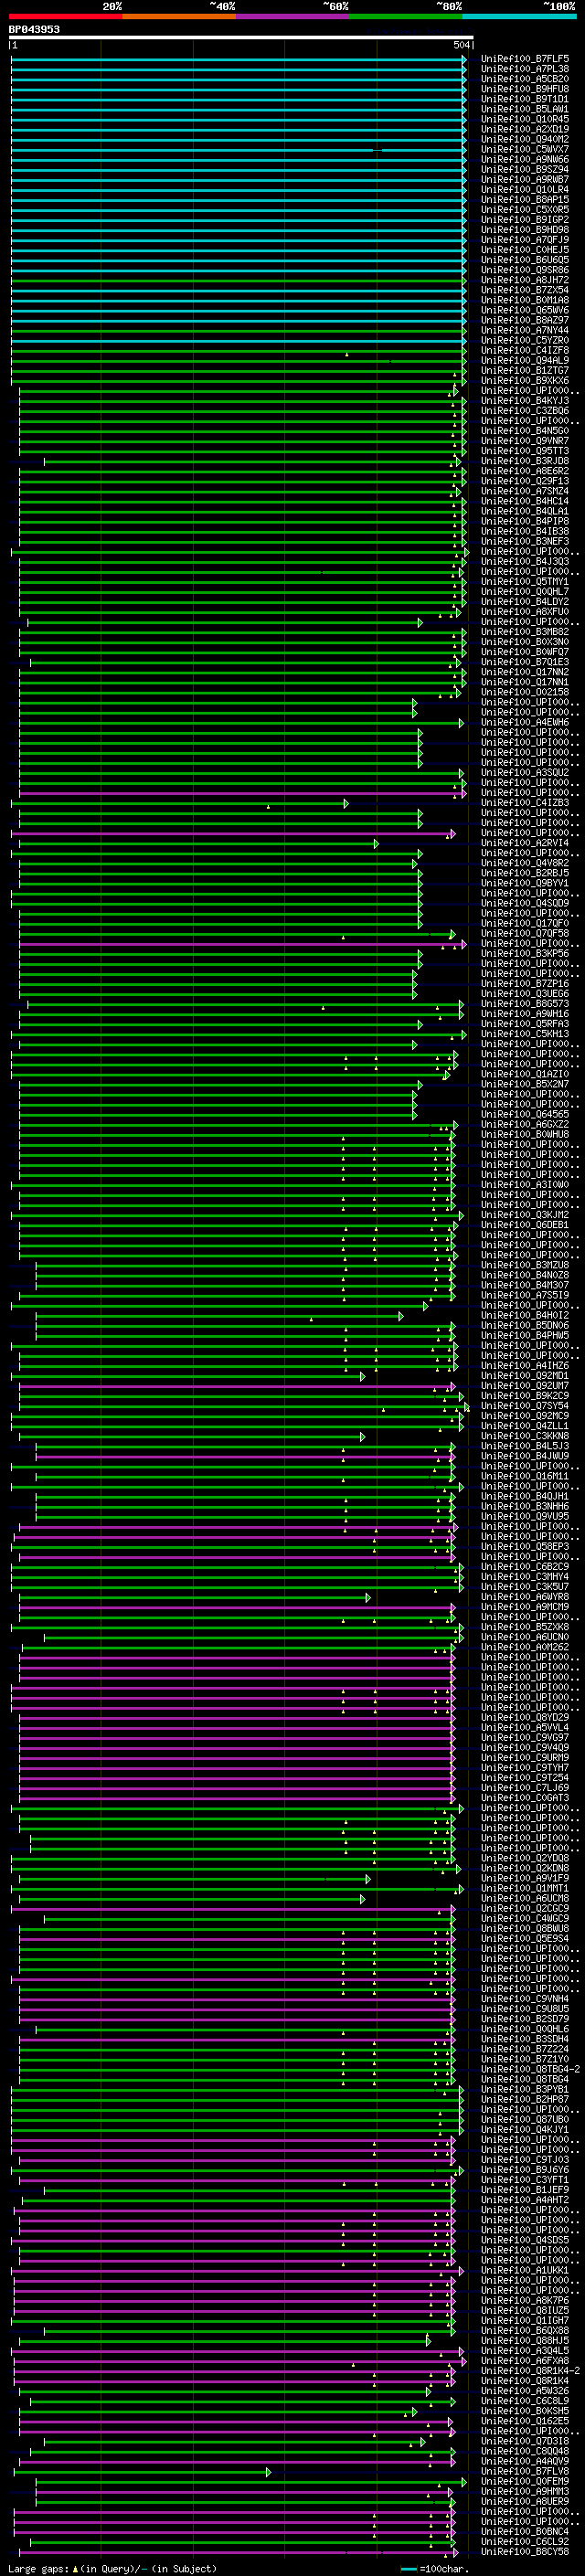Select the UniRef100_Q29F13 hit
The image size is (585, 2576).
coord(525,481)
